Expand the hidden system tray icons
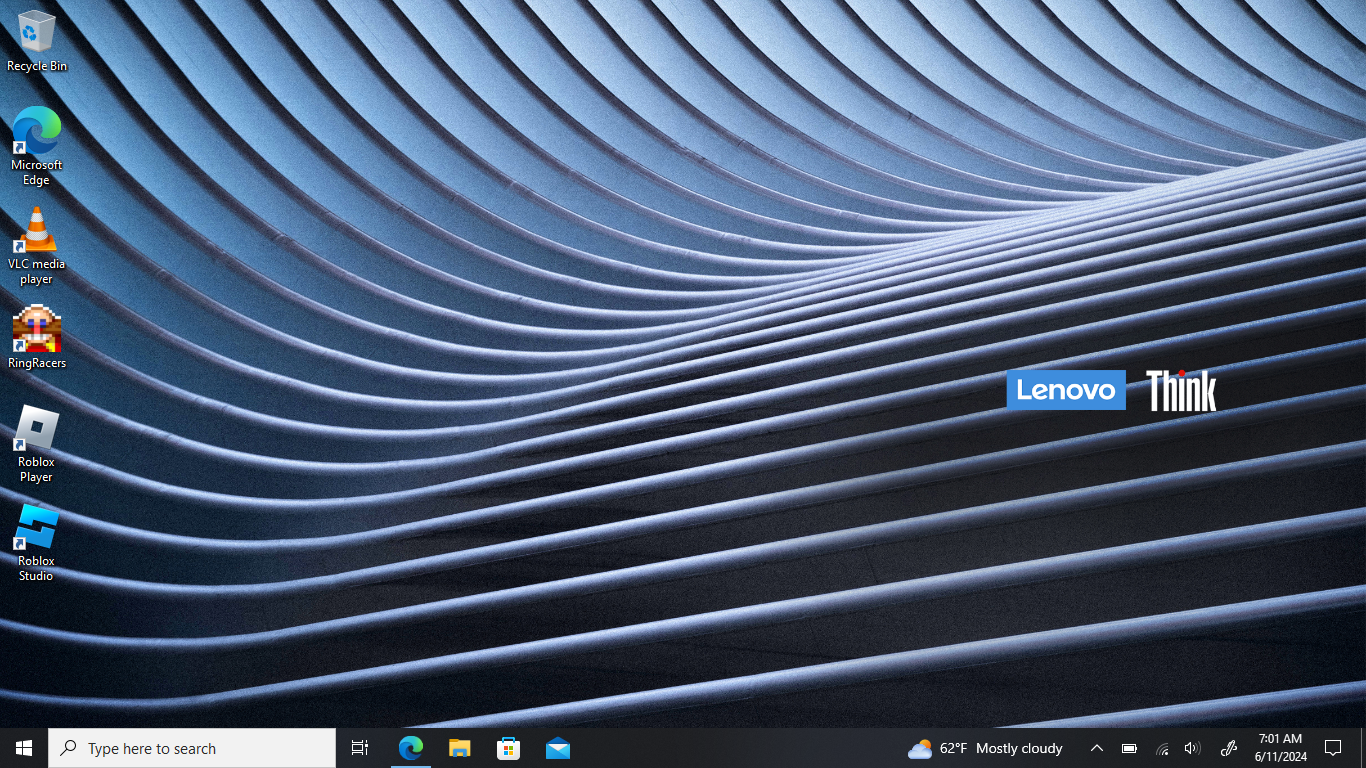This screenshot has height=768, width=1366. [x=1097, y=748]
